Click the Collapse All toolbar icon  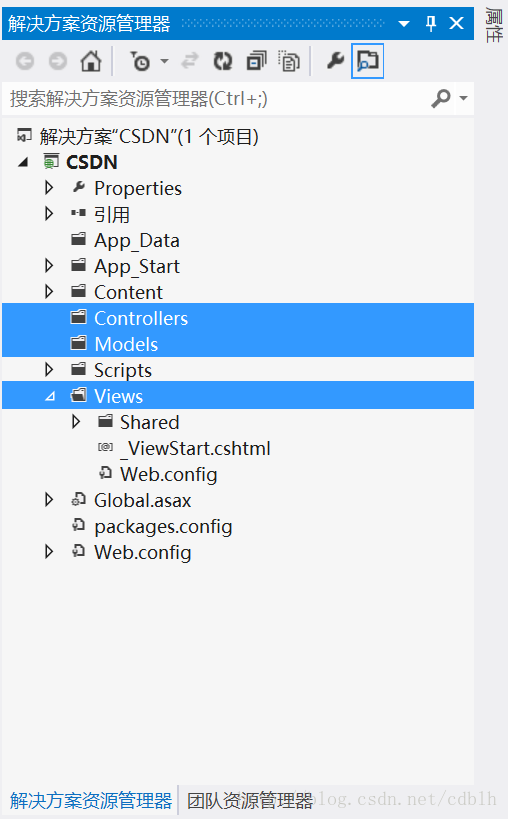tap(256, 61)
